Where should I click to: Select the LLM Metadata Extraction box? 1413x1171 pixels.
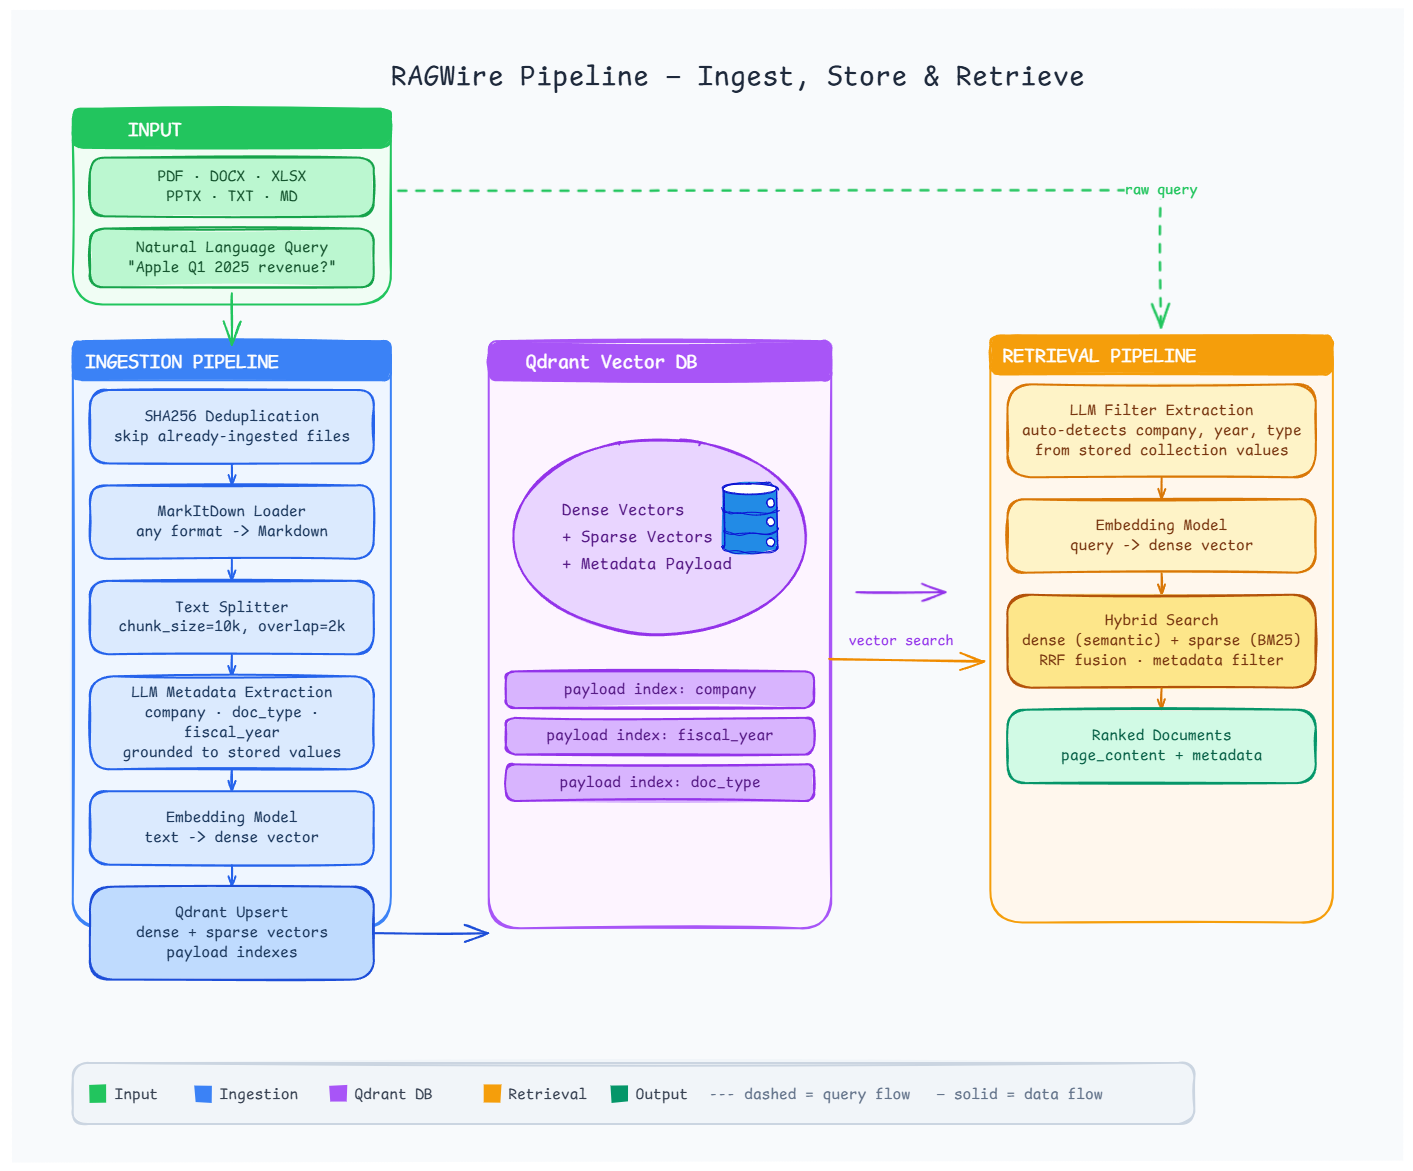click(x=232, y=722)
